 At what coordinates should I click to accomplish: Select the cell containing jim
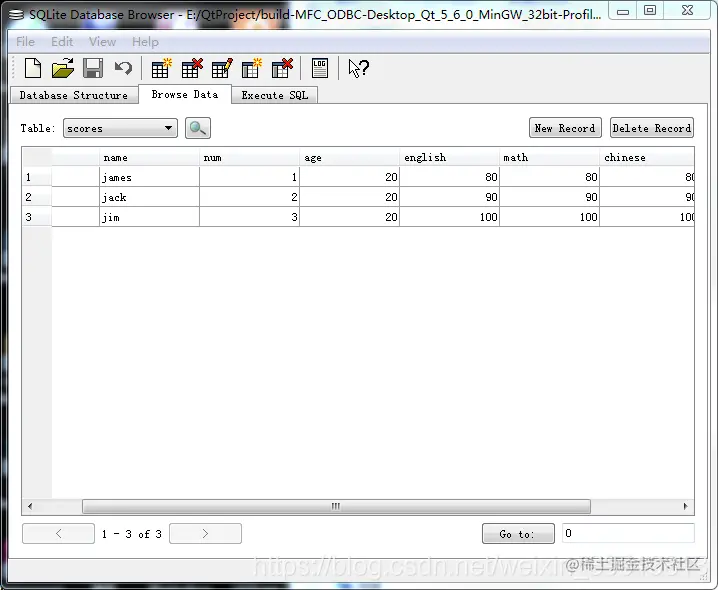[x=149, y=217]
